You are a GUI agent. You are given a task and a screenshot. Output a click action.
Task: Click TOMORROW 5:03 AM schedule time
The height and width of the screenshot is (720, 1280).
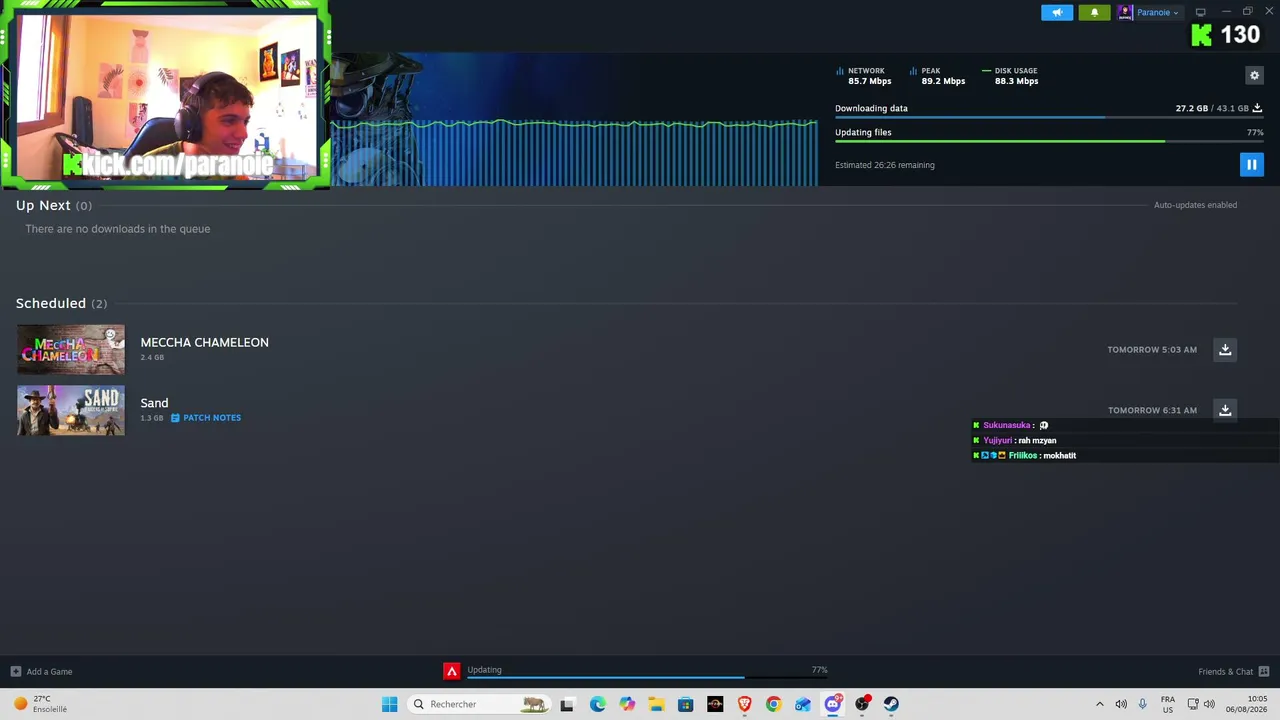pos(1152,350)
